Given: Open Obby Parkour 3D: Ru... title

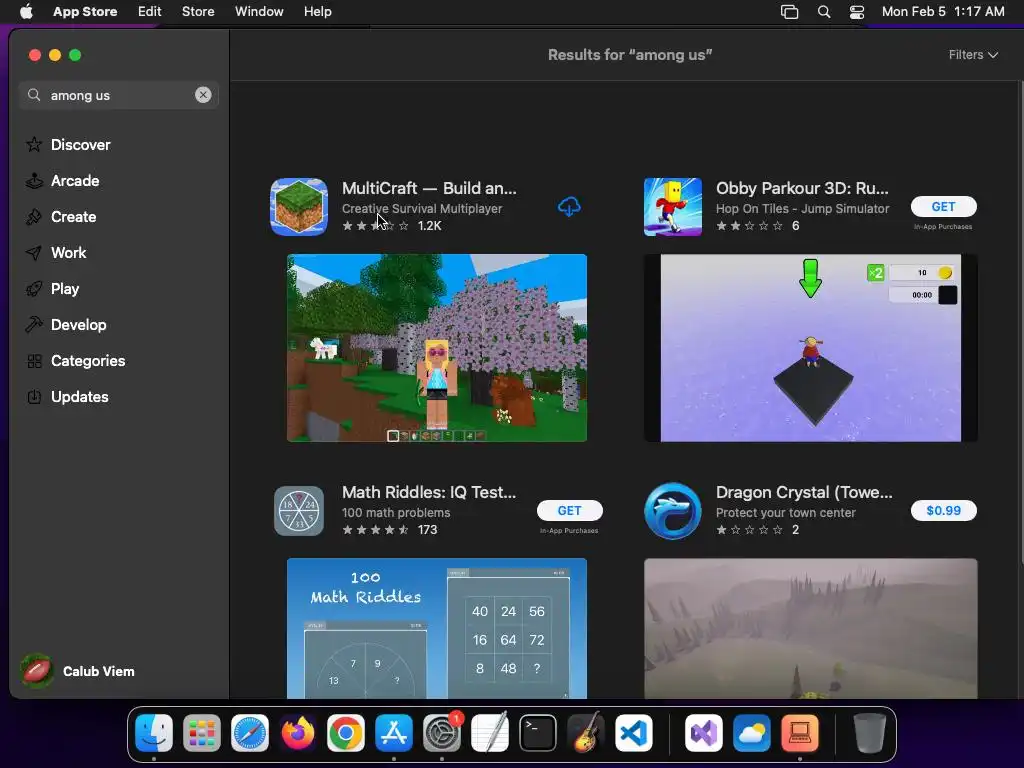Looking at the screenshot, I should 802,188.
